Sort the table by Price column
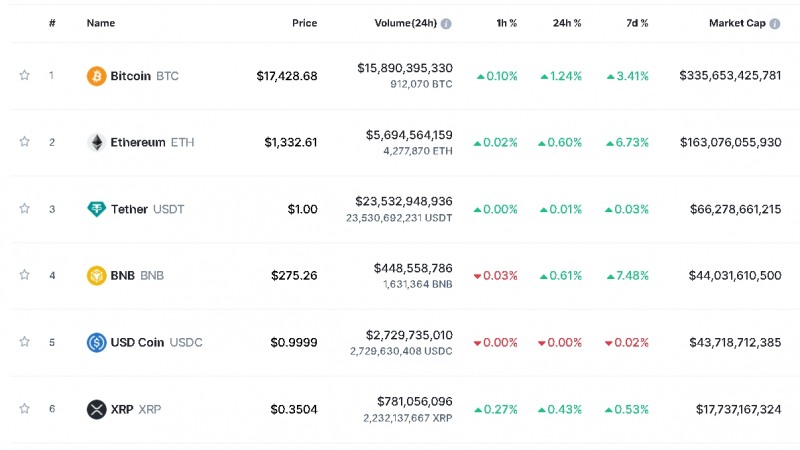The height and width of the screenshot is (450, 800). point(304,23)
